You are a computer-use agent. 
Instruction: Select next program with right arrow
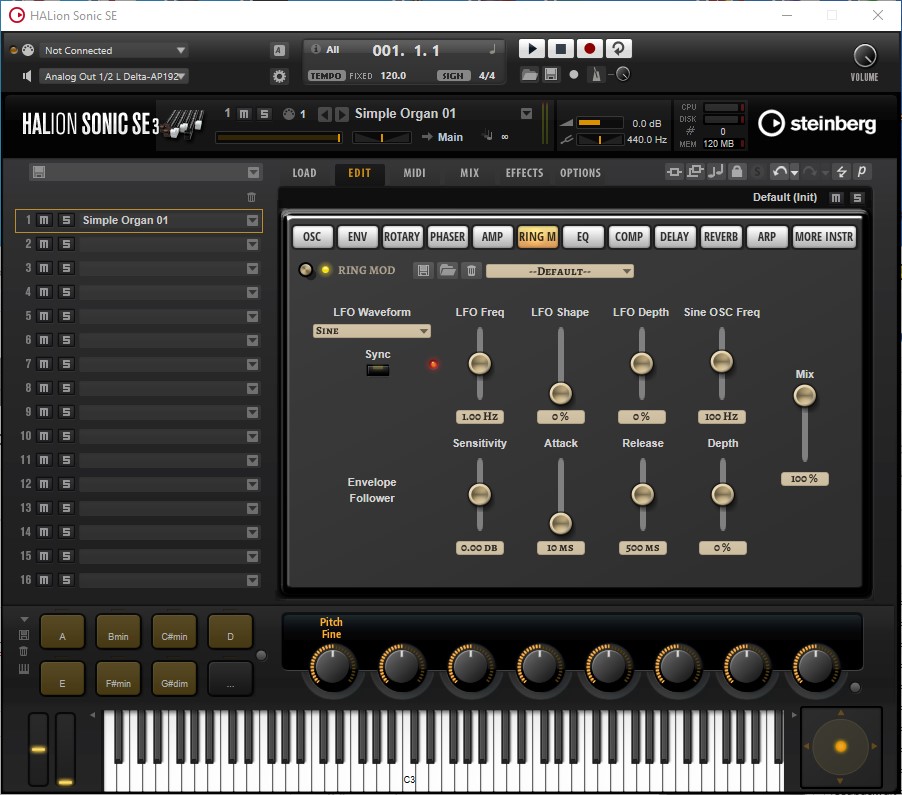point(342,114)
